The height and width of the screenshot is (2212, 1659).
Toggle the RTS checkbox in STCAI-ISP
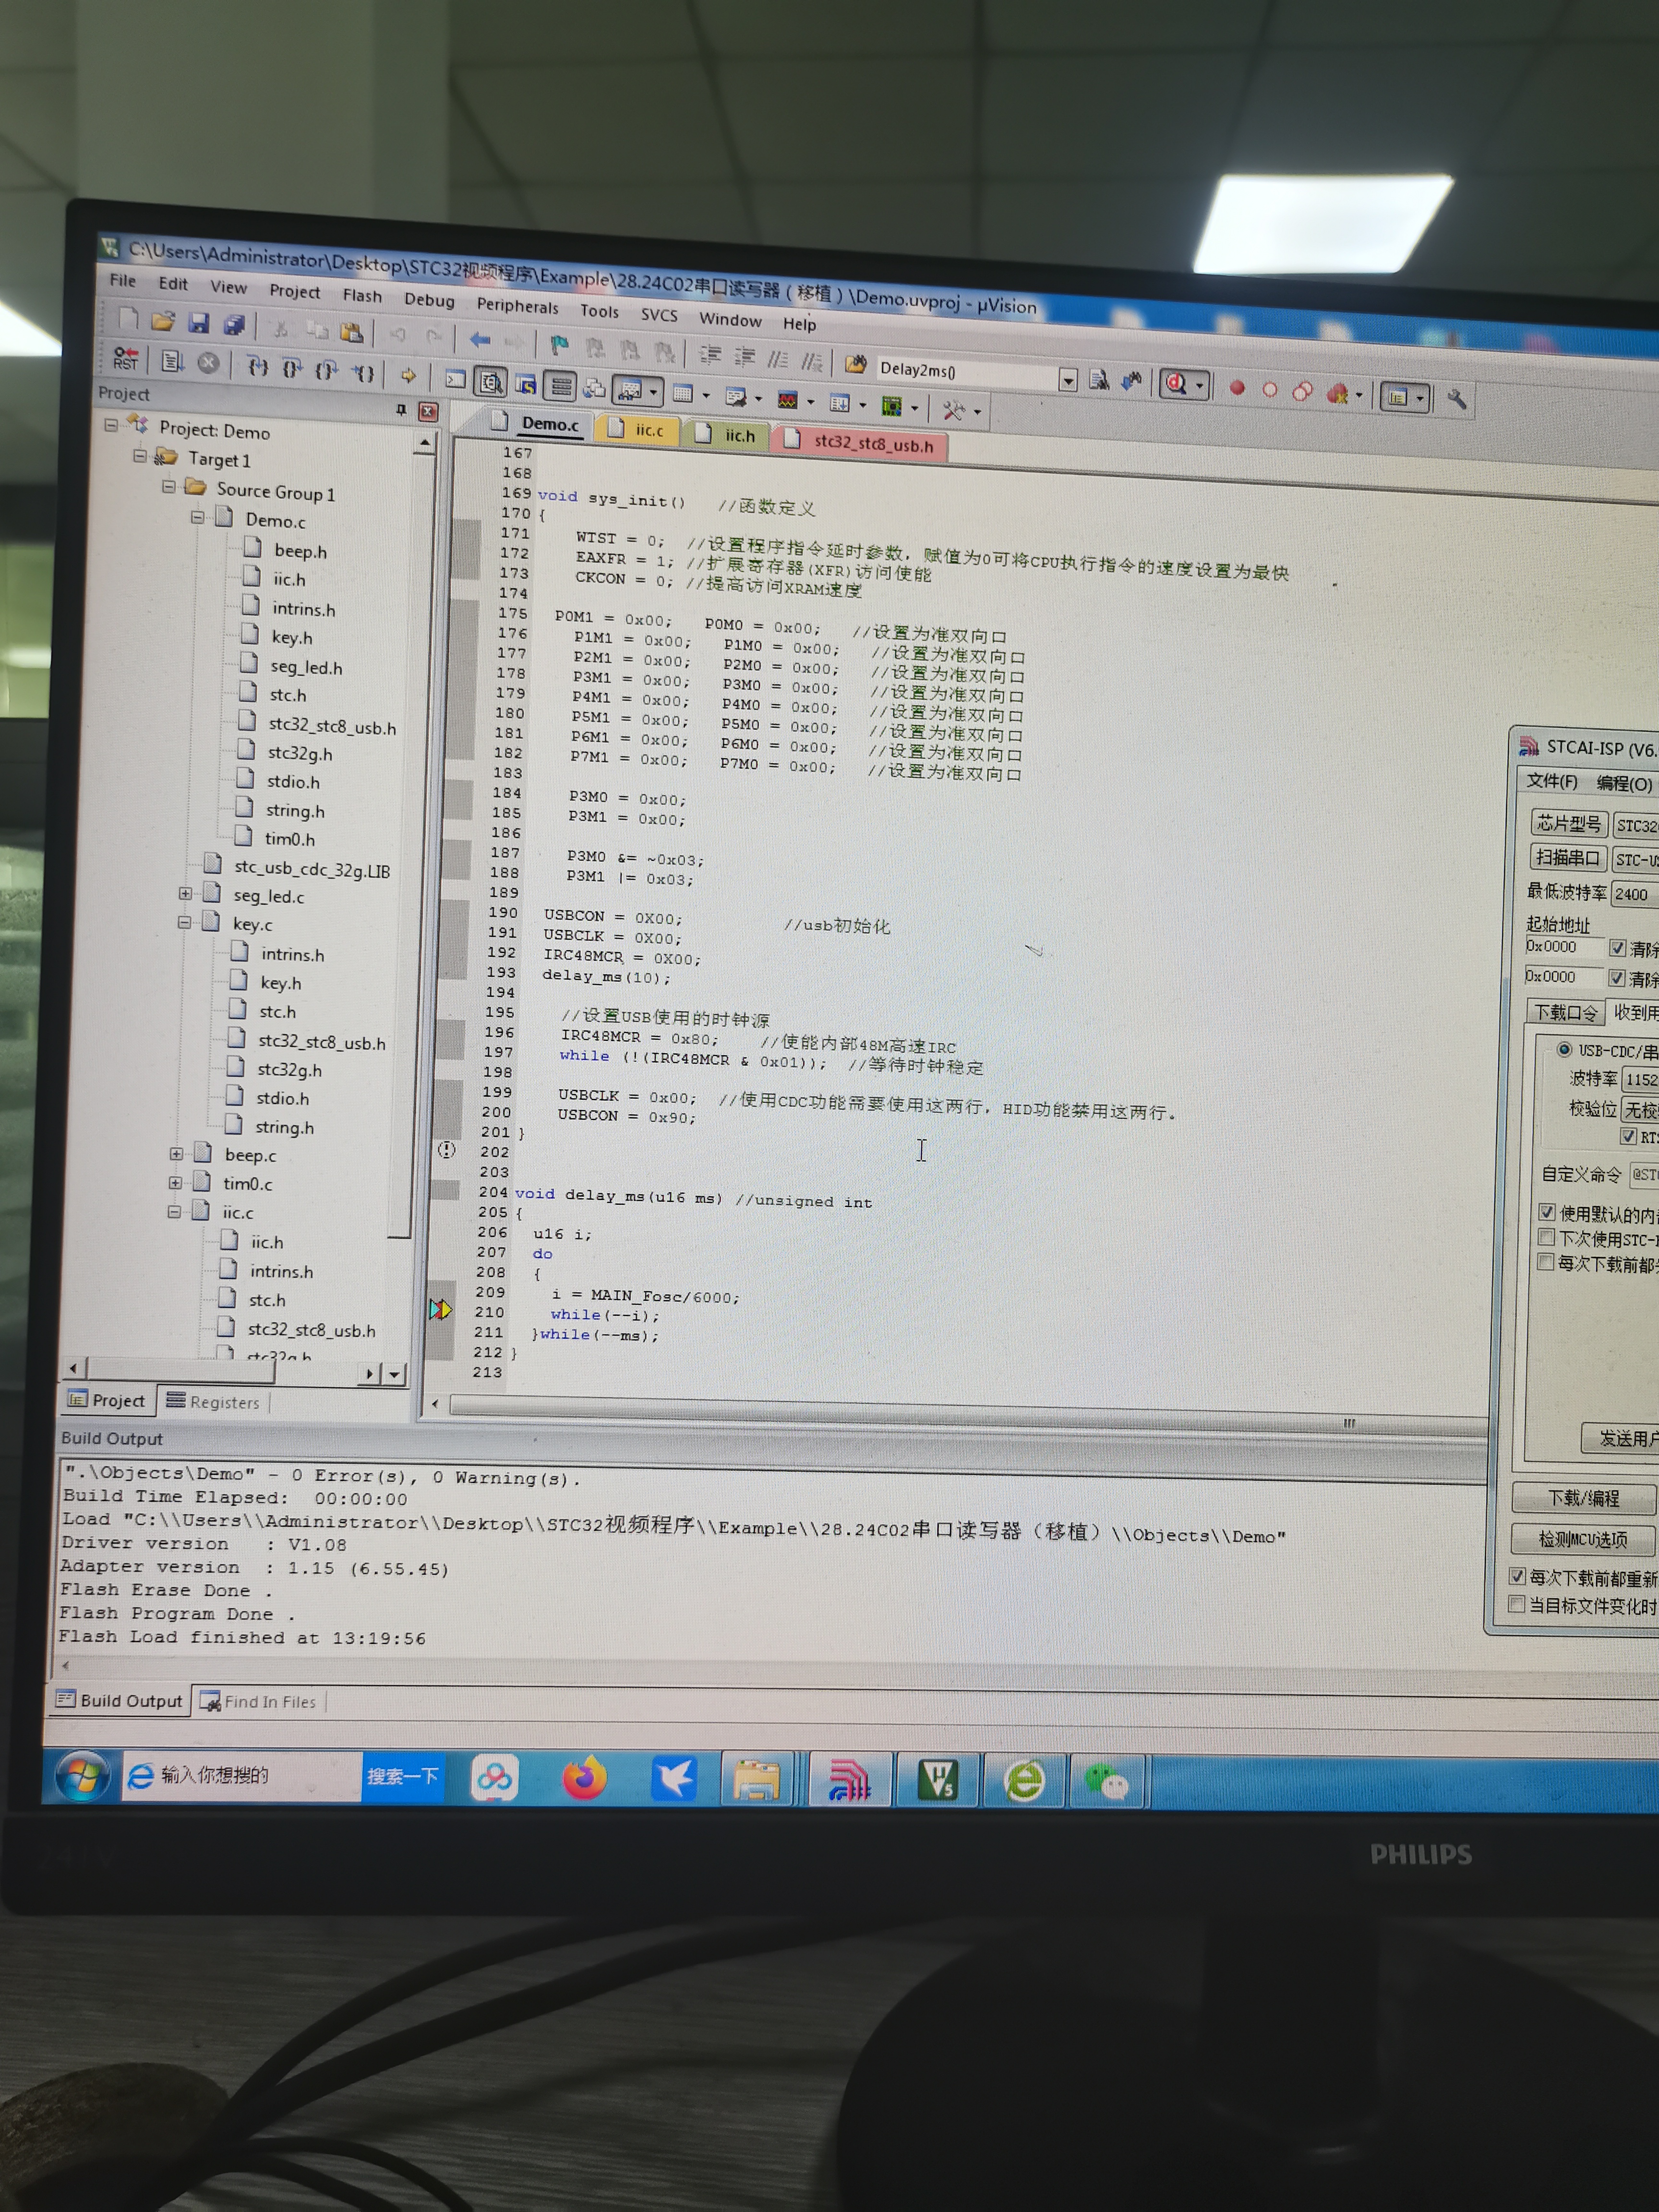tap(1628, 1136)
